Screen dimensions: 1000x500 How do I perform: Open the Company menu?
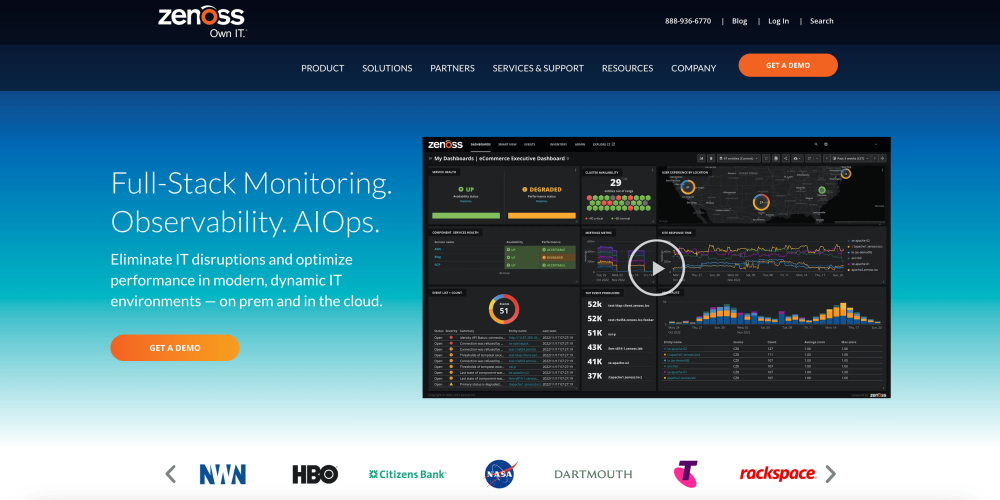click(x=693, y=68)
